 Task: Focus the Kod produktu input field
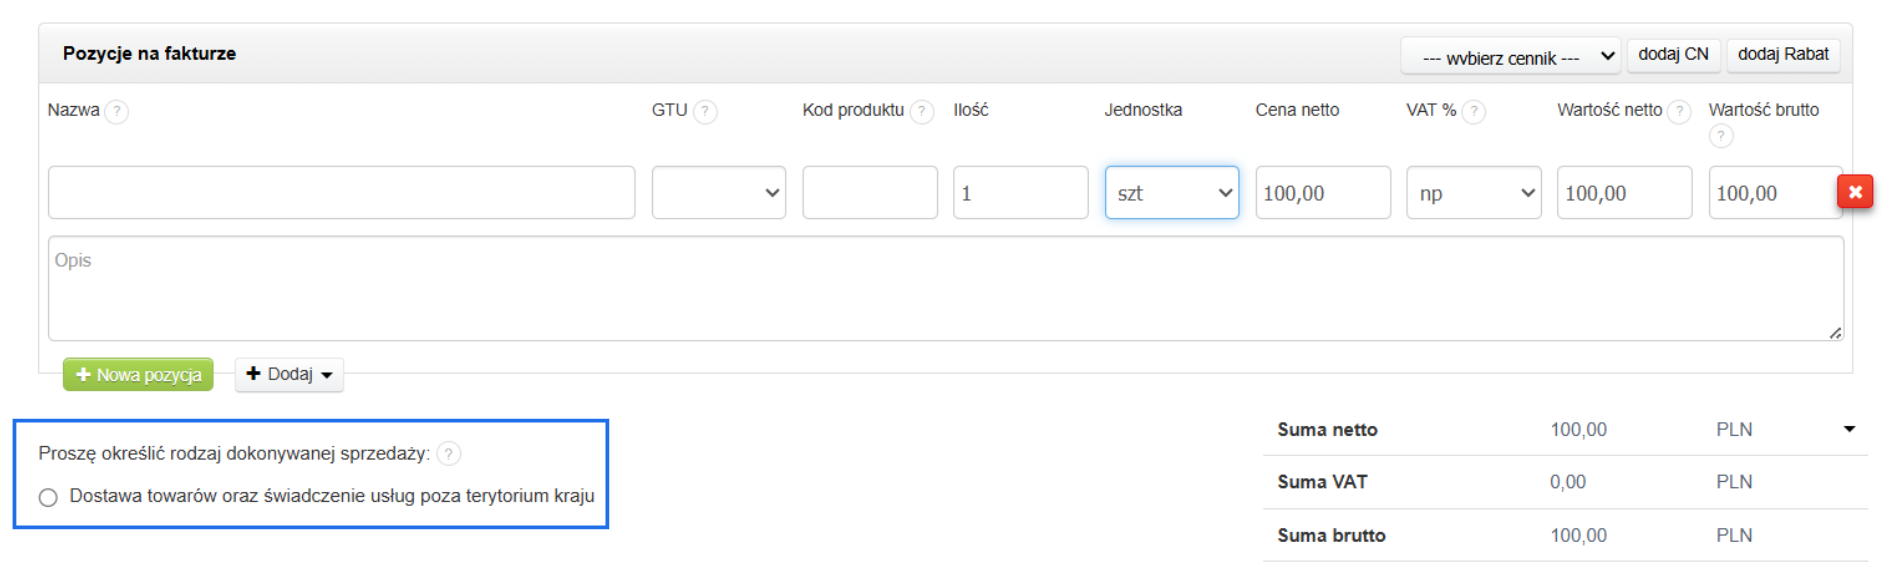(870, 193)
